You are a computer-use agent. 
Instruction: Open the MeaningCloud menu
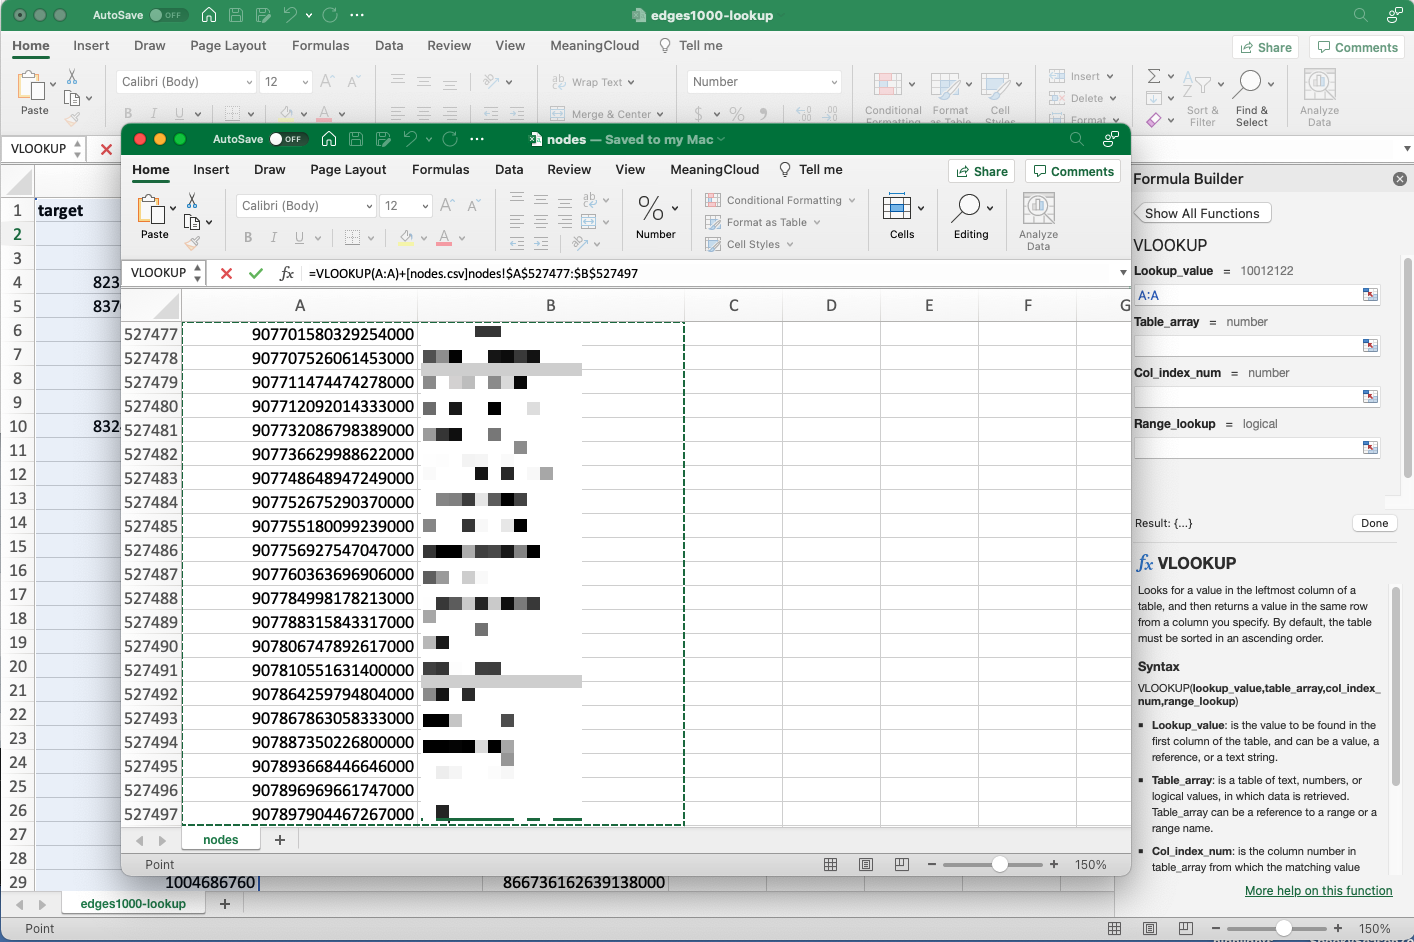pos(714,169)
